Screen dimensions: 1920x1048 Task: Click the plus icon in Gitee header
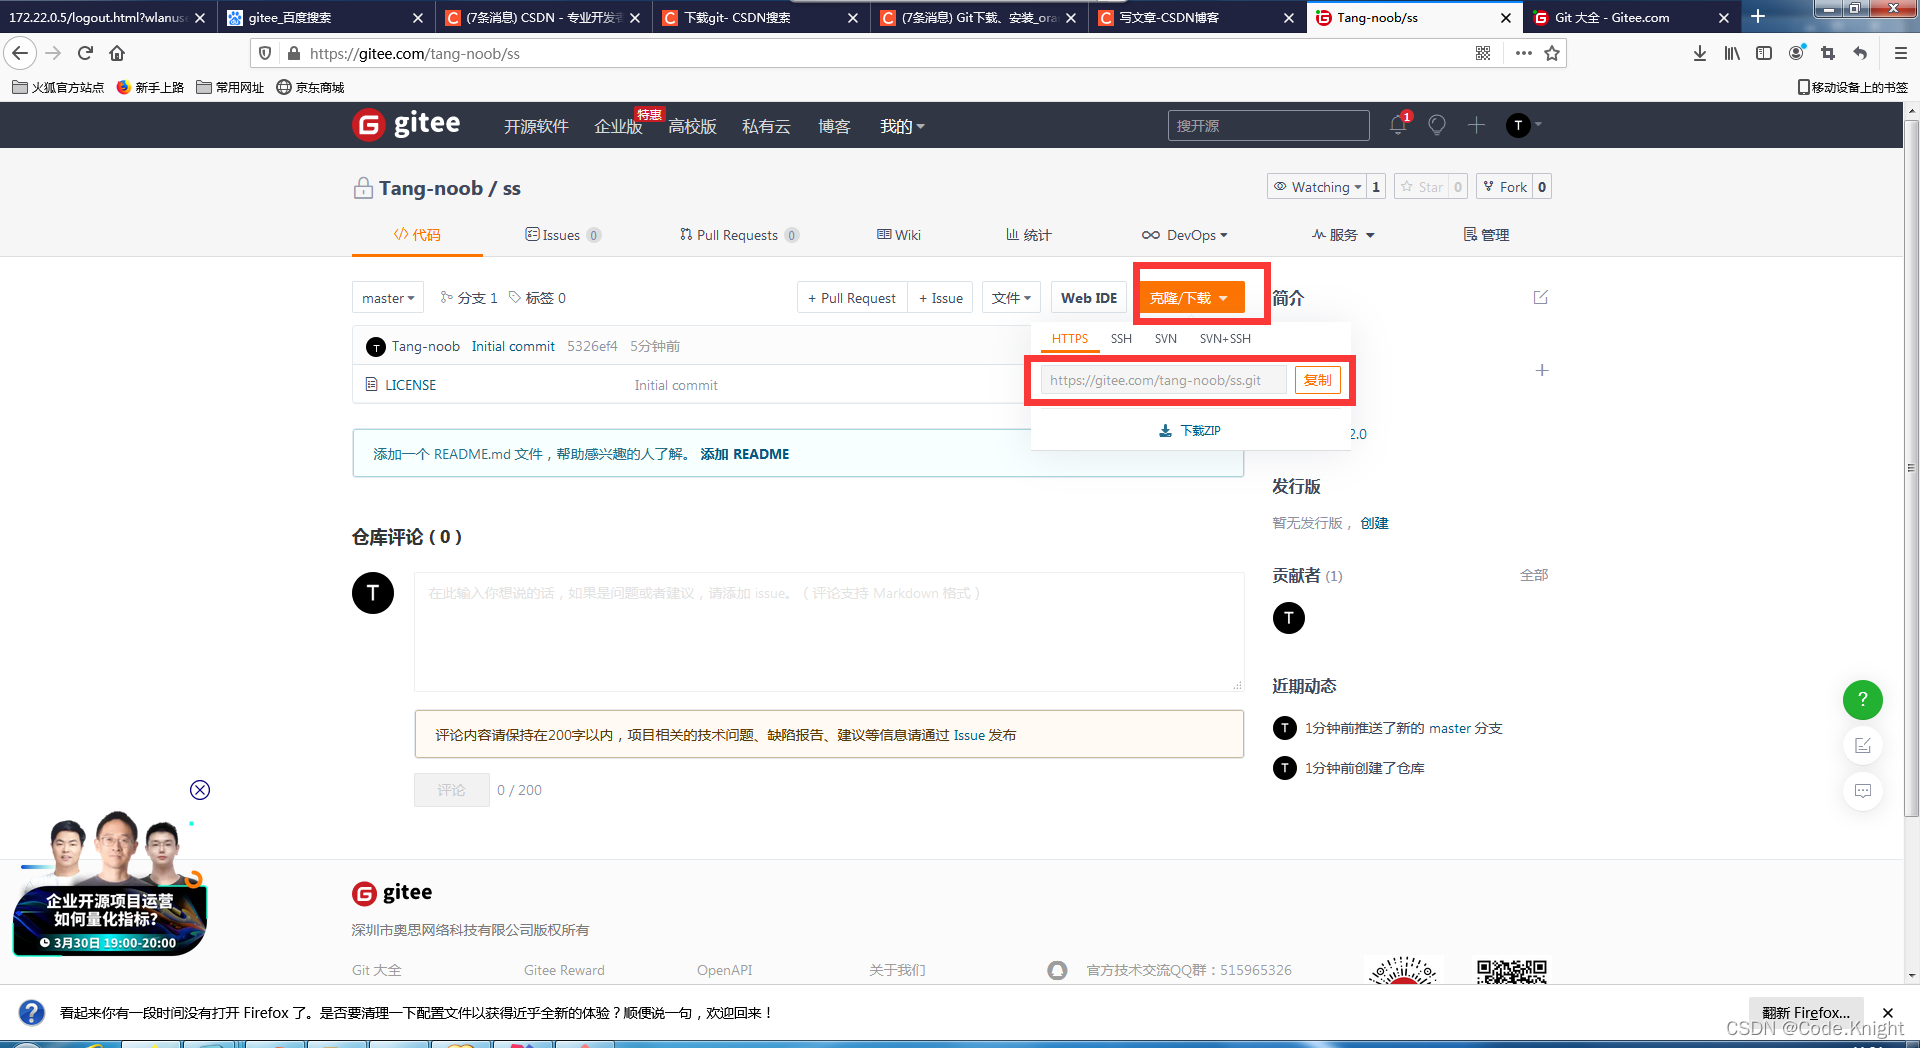pyautogui.click(x=1476, y=125)
